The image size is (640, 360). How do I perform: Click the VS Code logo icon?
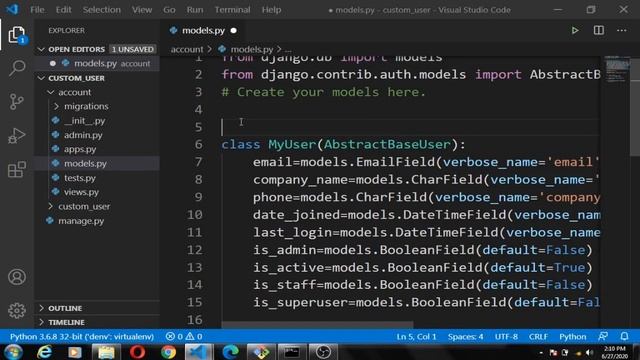12,9
